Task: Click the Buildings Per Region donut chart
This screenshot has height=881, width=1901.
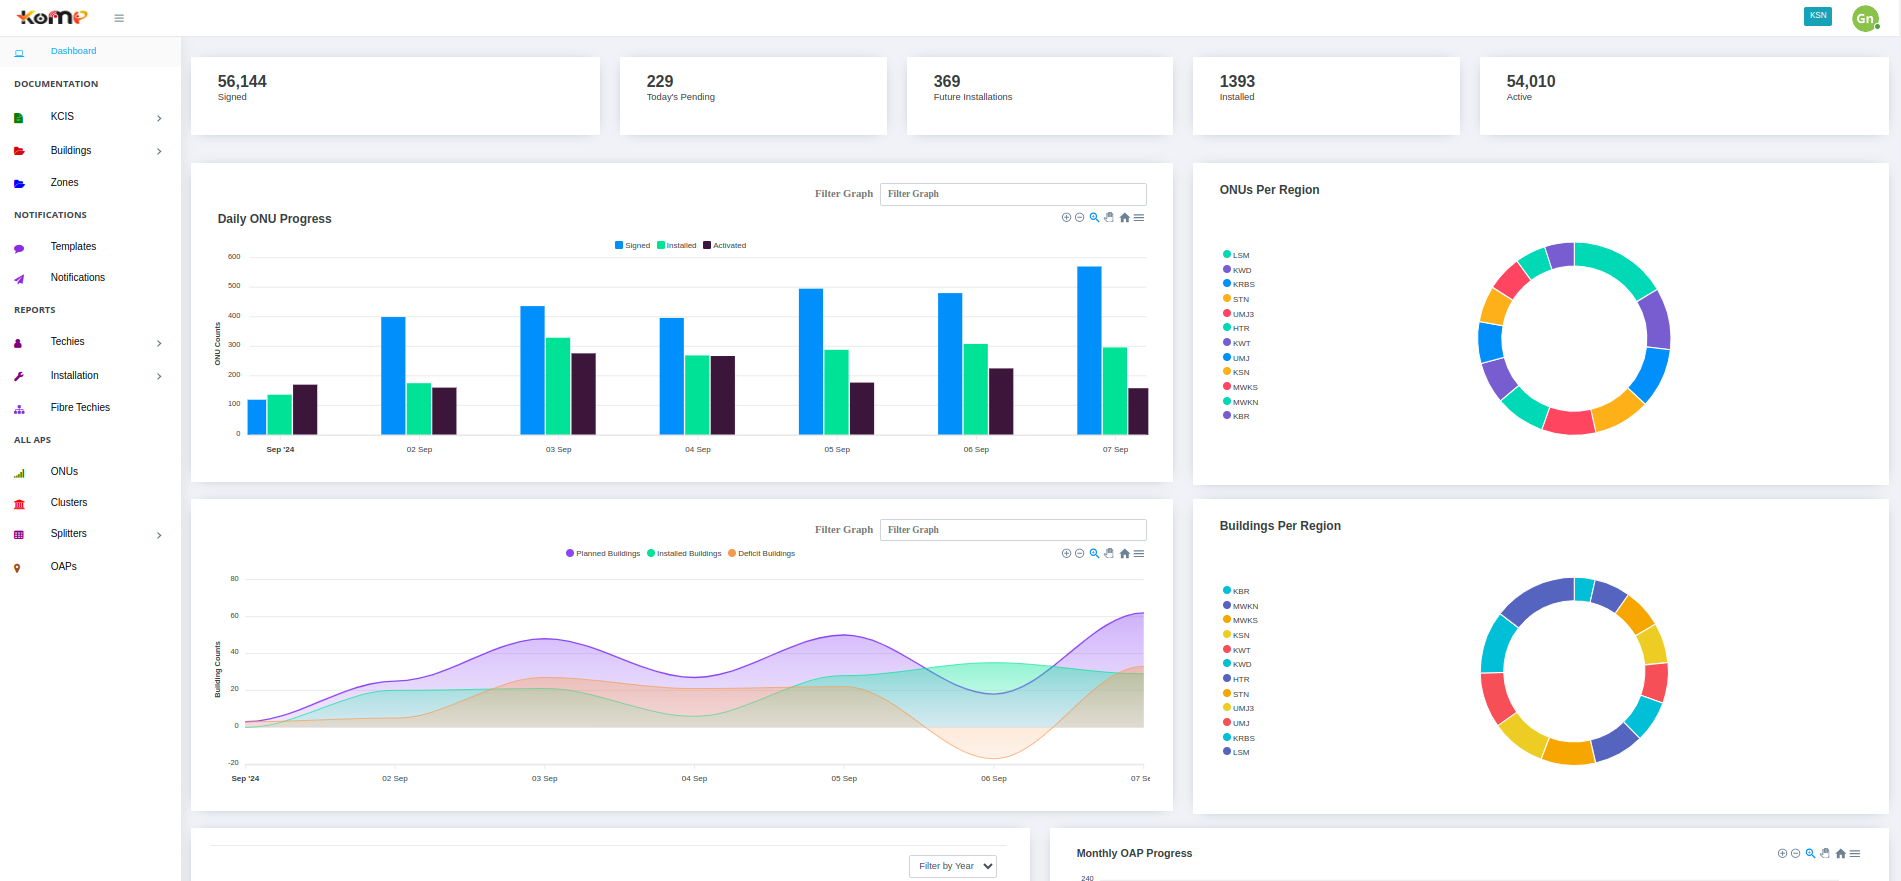Action: (1574, 671)
